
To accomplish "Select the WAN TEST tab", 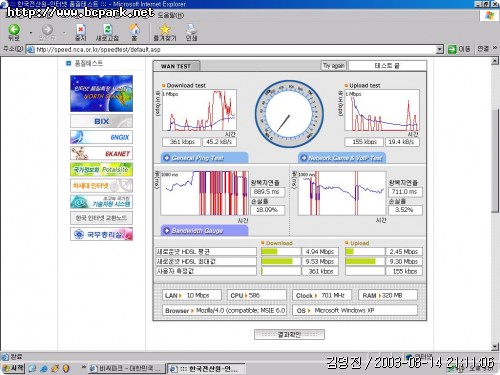I will (176, 66).
